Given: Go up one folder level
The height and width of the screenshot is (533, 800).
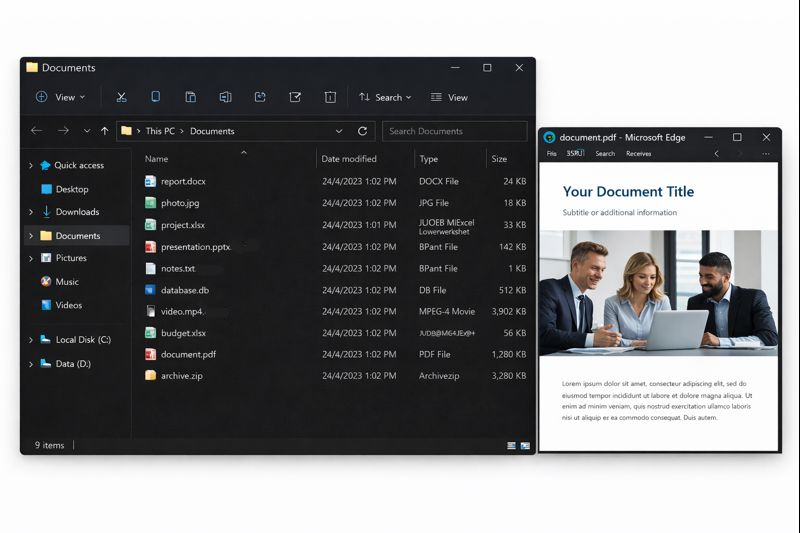Looking at the screenshot, I should click(105, 131).
